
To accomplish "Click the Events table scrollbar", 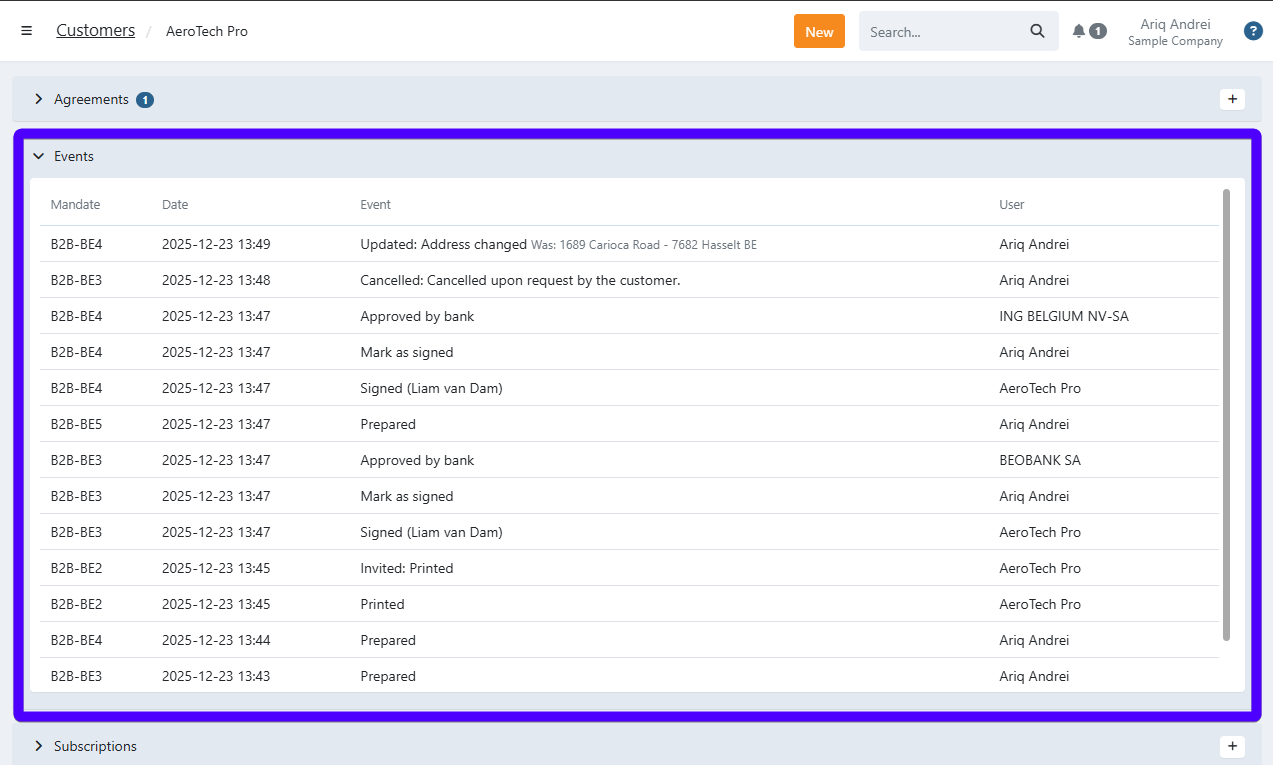I will (x=1226, y=414).
